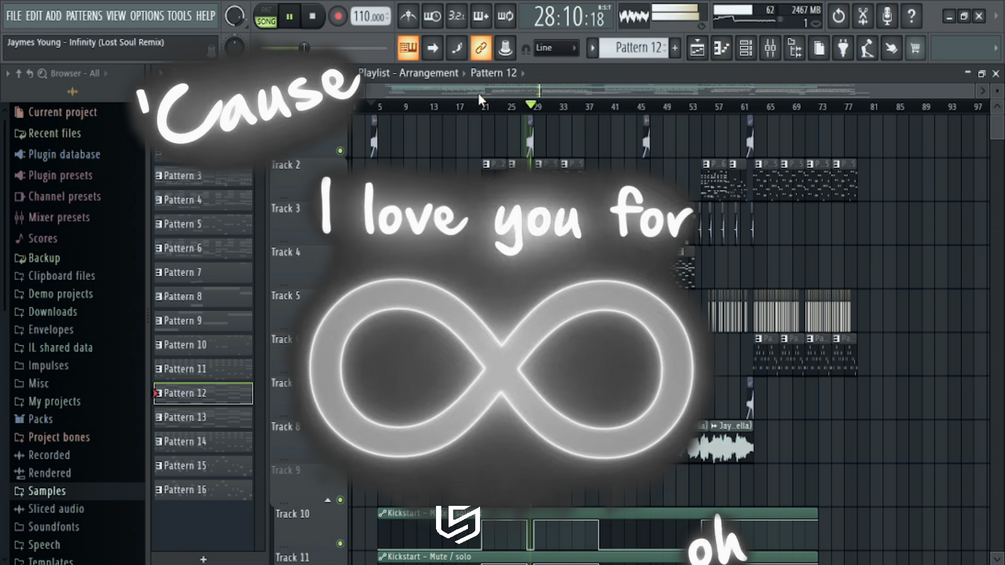Viewport: 1005px width, 565px height.
Task: Toggle step editing mode
Action: click(x=456, y=47)
